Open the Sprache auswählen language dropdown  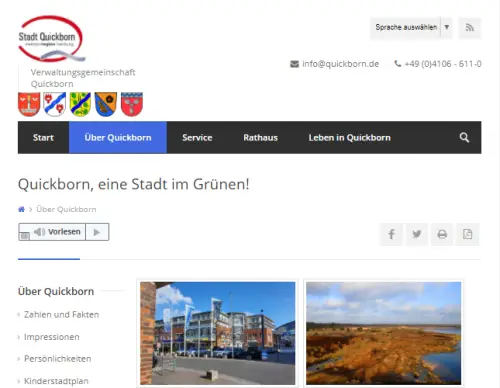click(x=406, y=27)
